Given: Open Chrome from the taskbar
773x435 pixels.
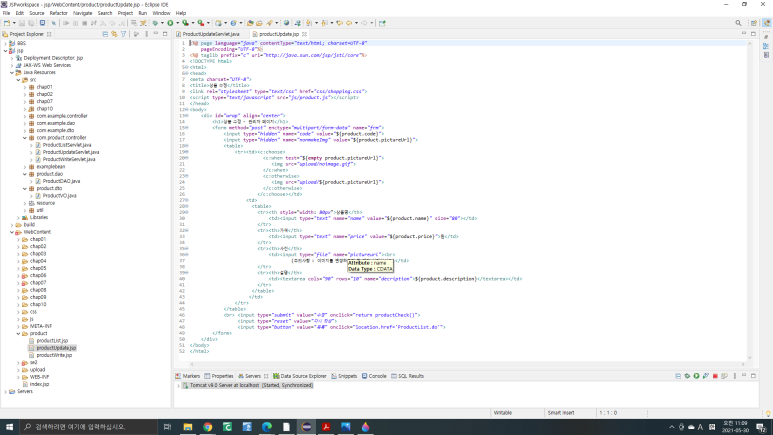Looking at the screenshot, I should pyautogui.click(x=208, y=427).
